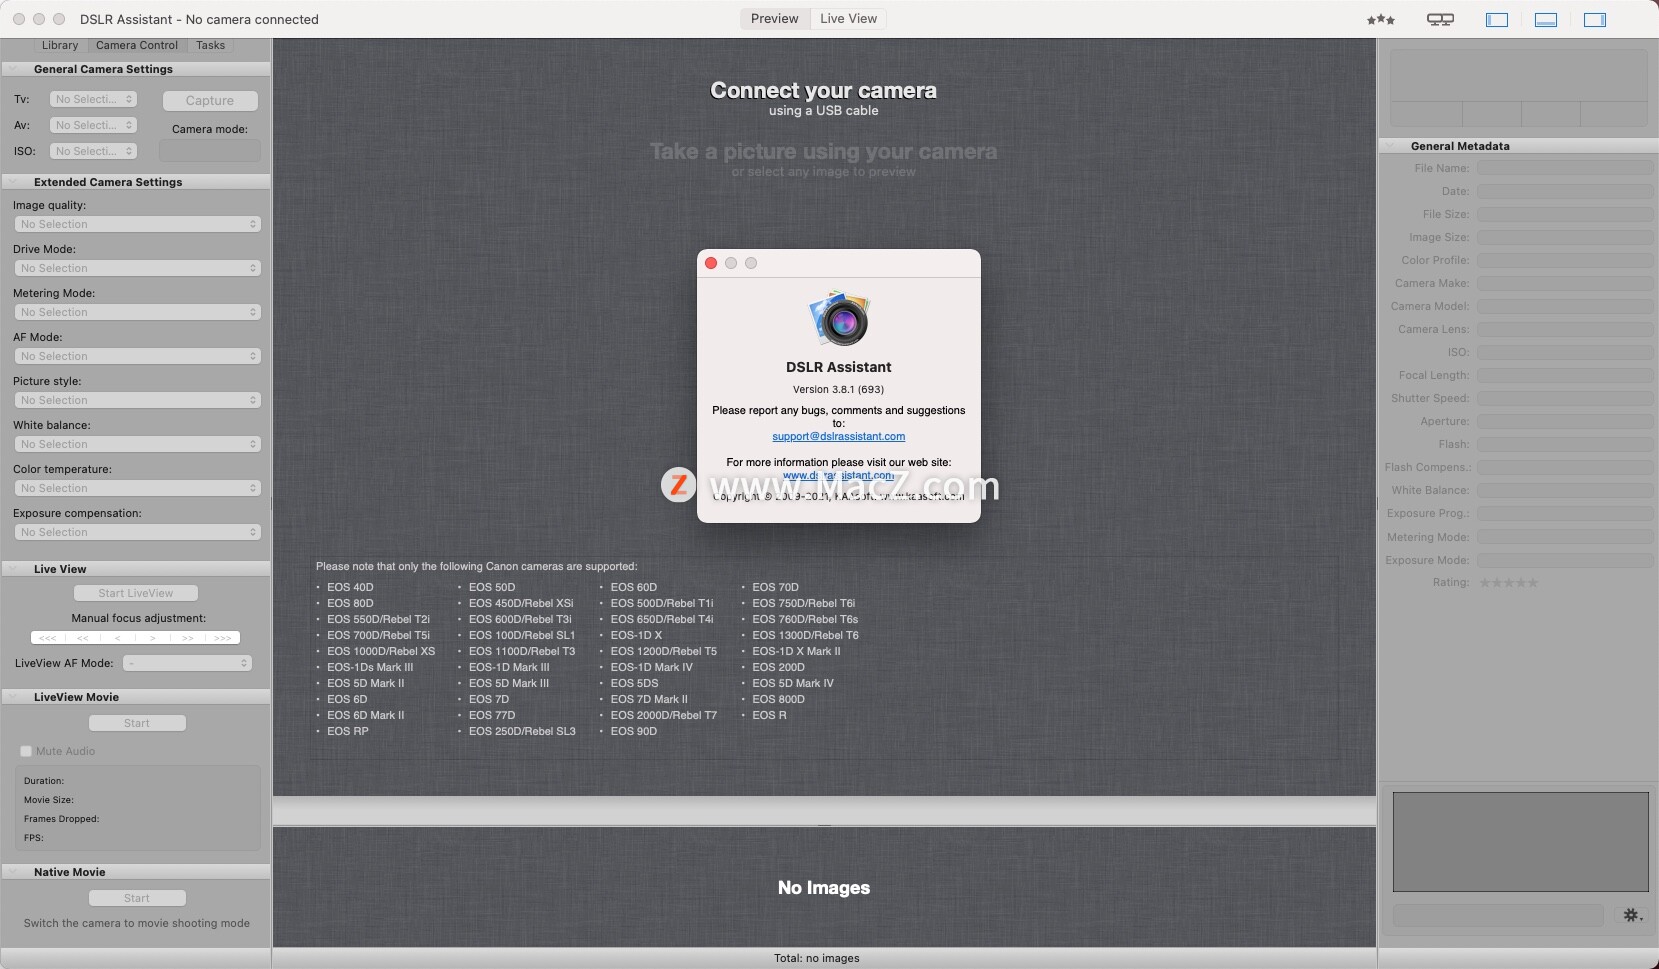1659x969 pixels.
Task: Click the 'Version 3.8.1 (693)' text
Action: coord(838,389)
